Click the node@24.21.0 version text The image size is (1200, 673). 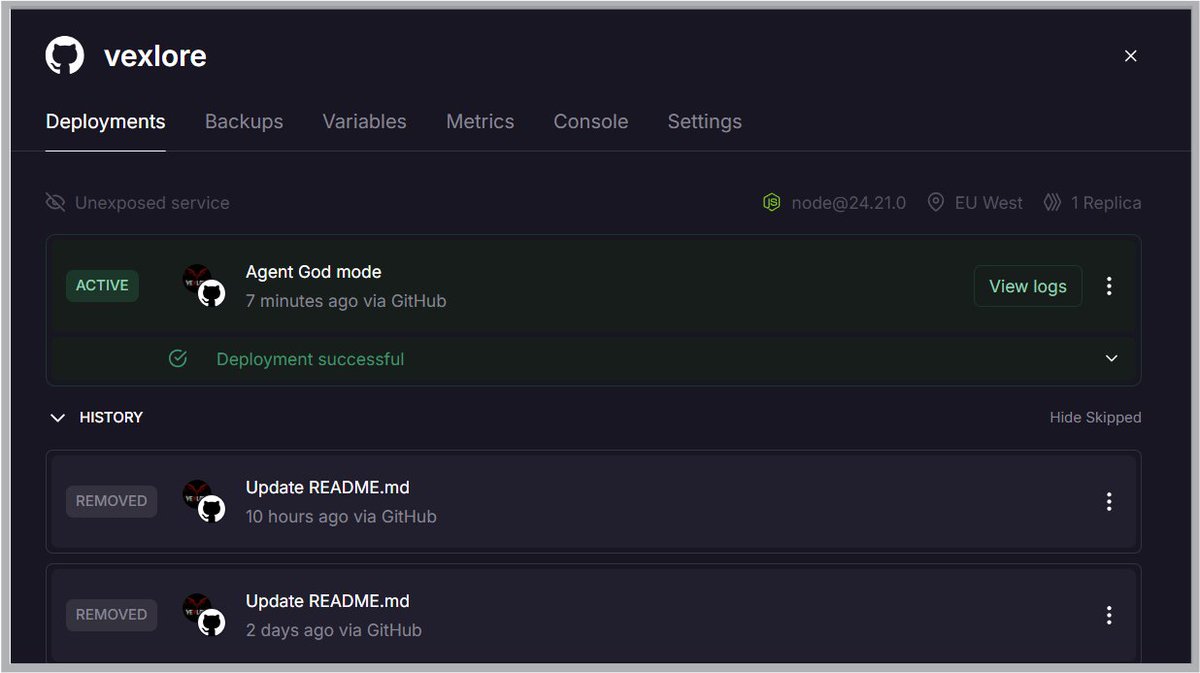[849, 203]
